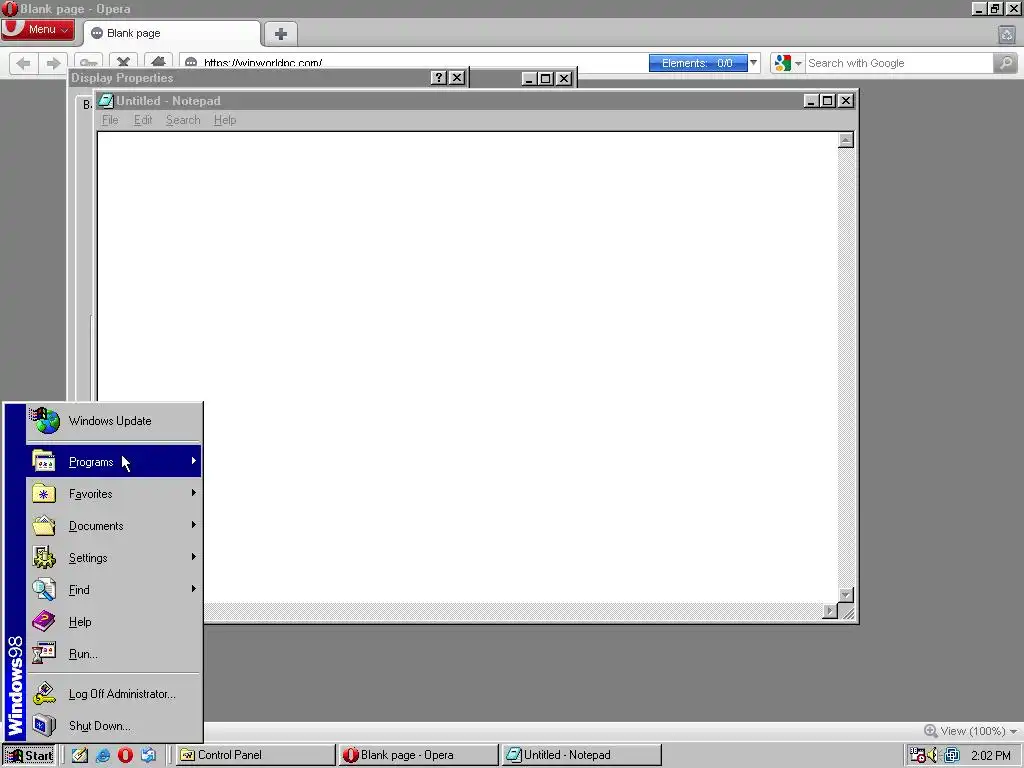Open a new tab with plus button
The width and height of the screenshot is (1024, 768).
point(281,34)
